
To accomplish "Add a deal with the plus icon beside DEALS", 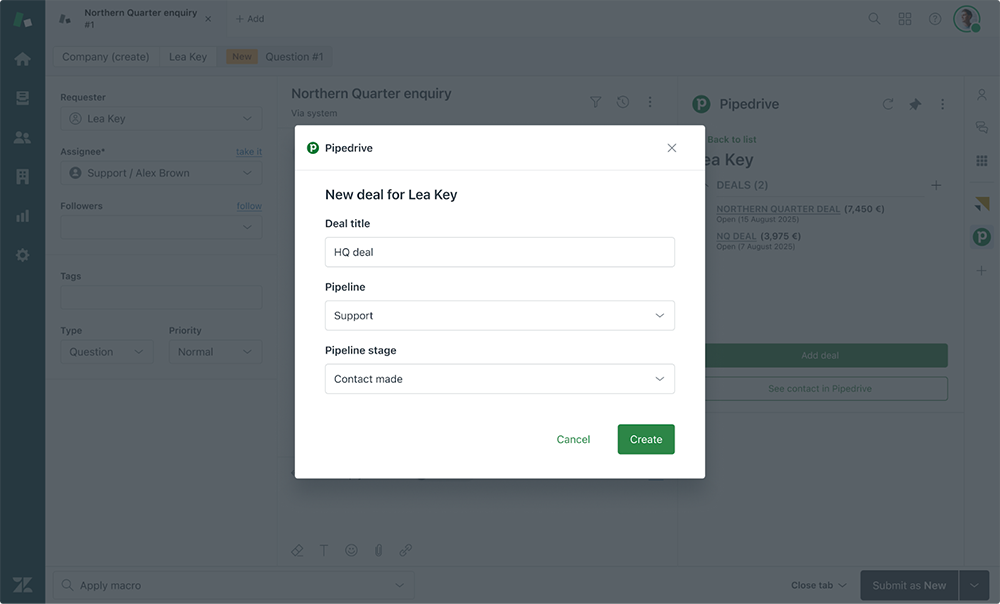I will 936,186.
